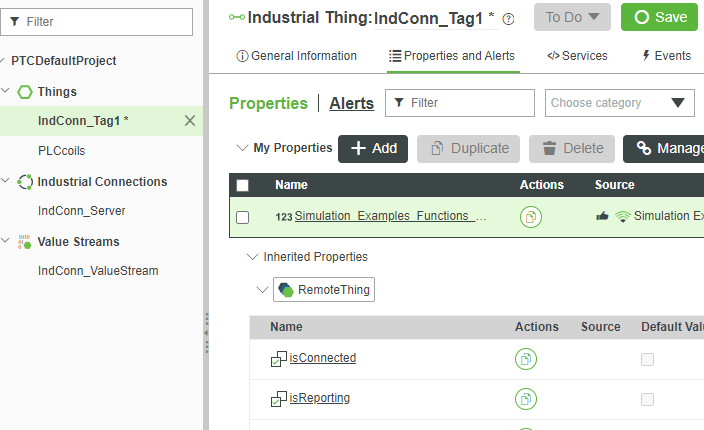Click the thumbs-up source status icon

point(602,217)
